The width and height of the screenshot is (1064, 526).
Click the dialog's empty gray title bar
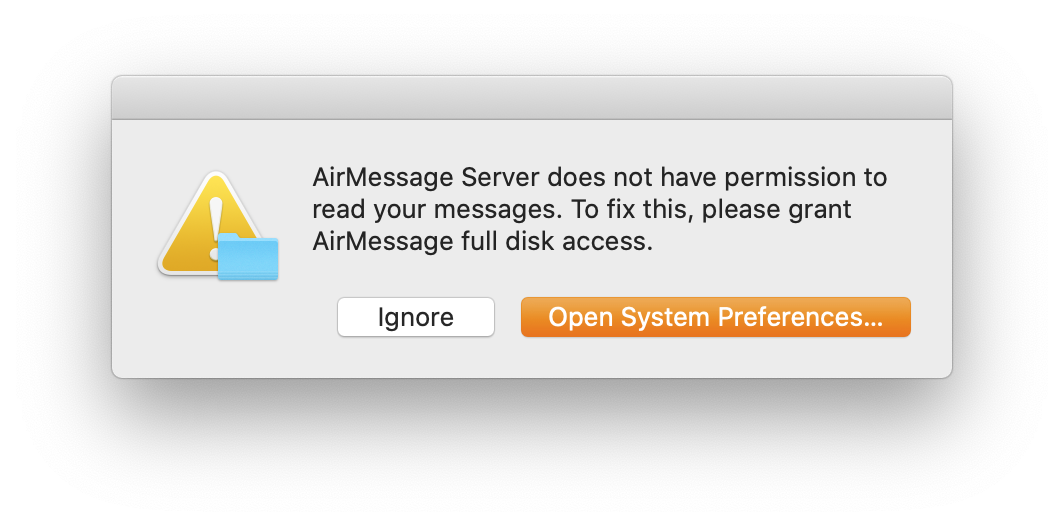coord(532,98)
